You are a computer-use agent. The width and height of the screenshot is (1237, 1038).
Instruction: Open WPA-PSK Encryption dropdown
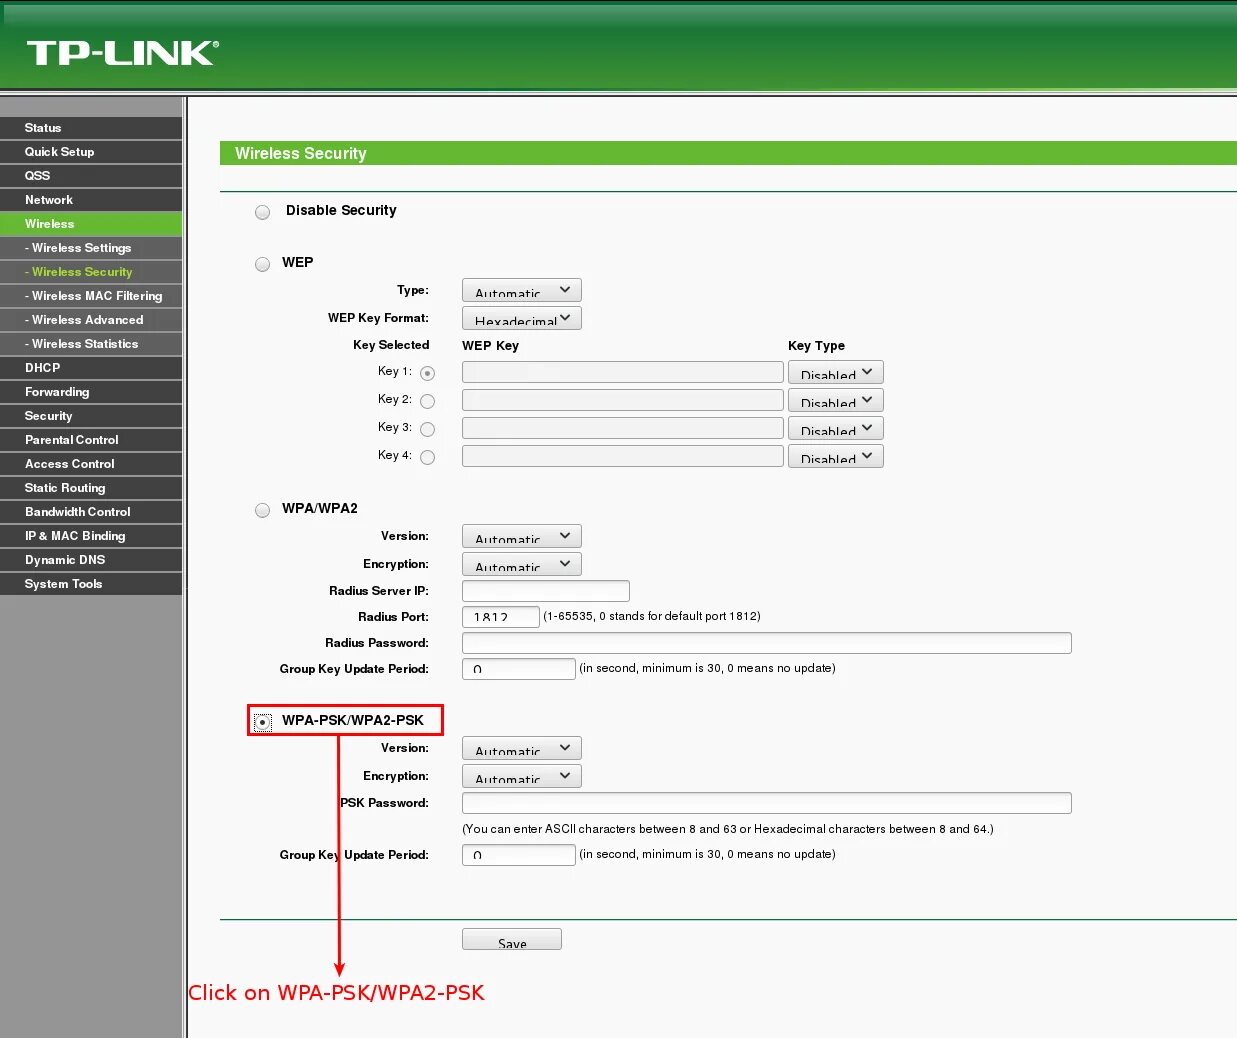coord(522,776)
